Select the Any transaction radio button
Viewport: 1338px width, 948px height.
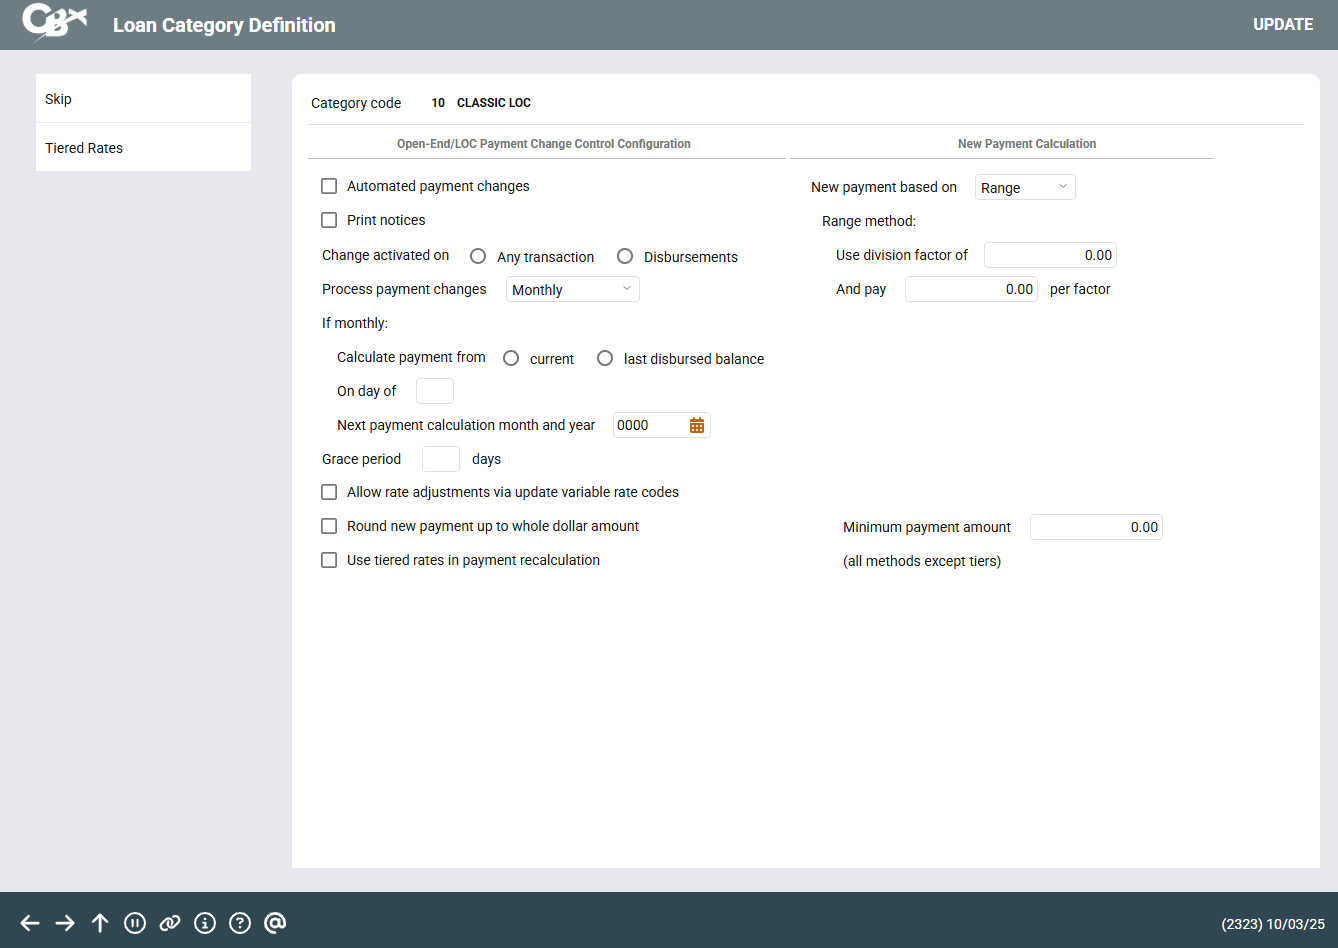478,256
